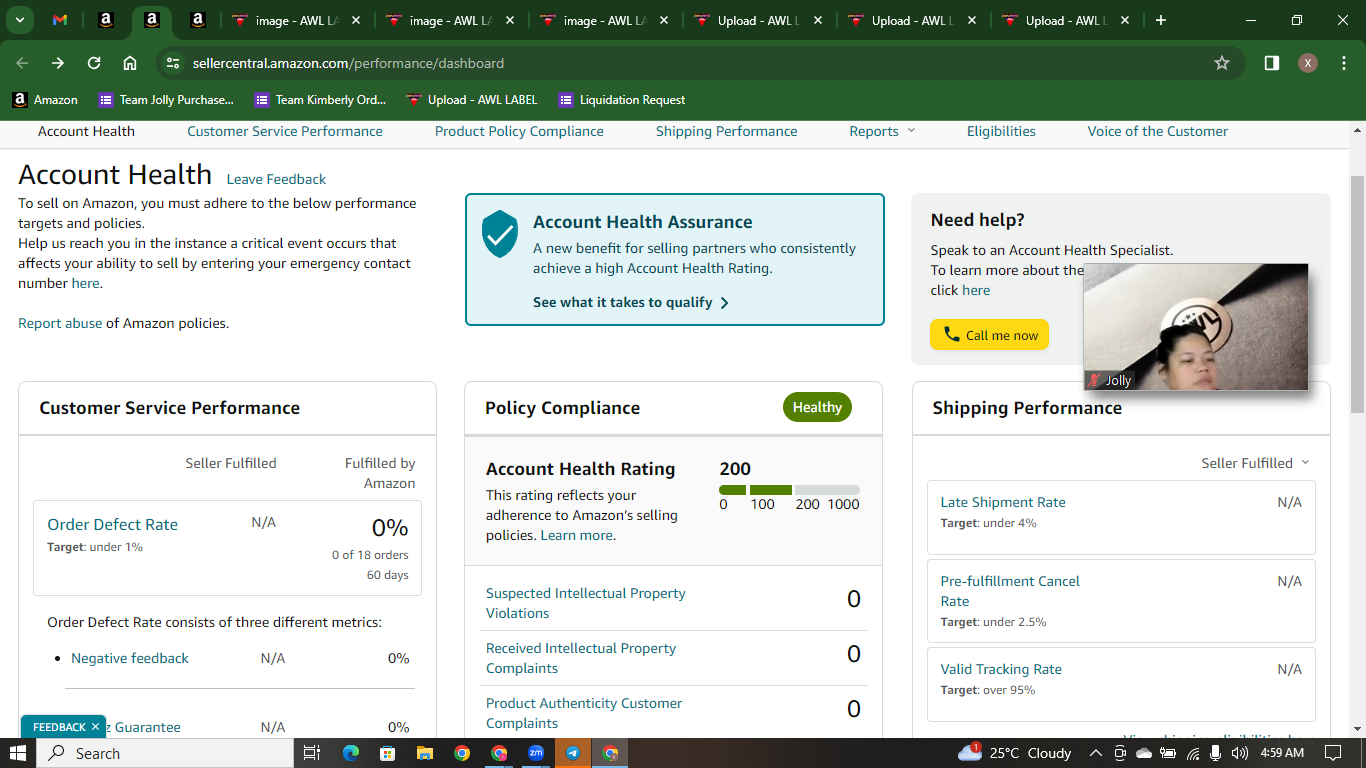Click the microphone icon in system tray
This screenshot has height=768, width=1366.
1216,753
